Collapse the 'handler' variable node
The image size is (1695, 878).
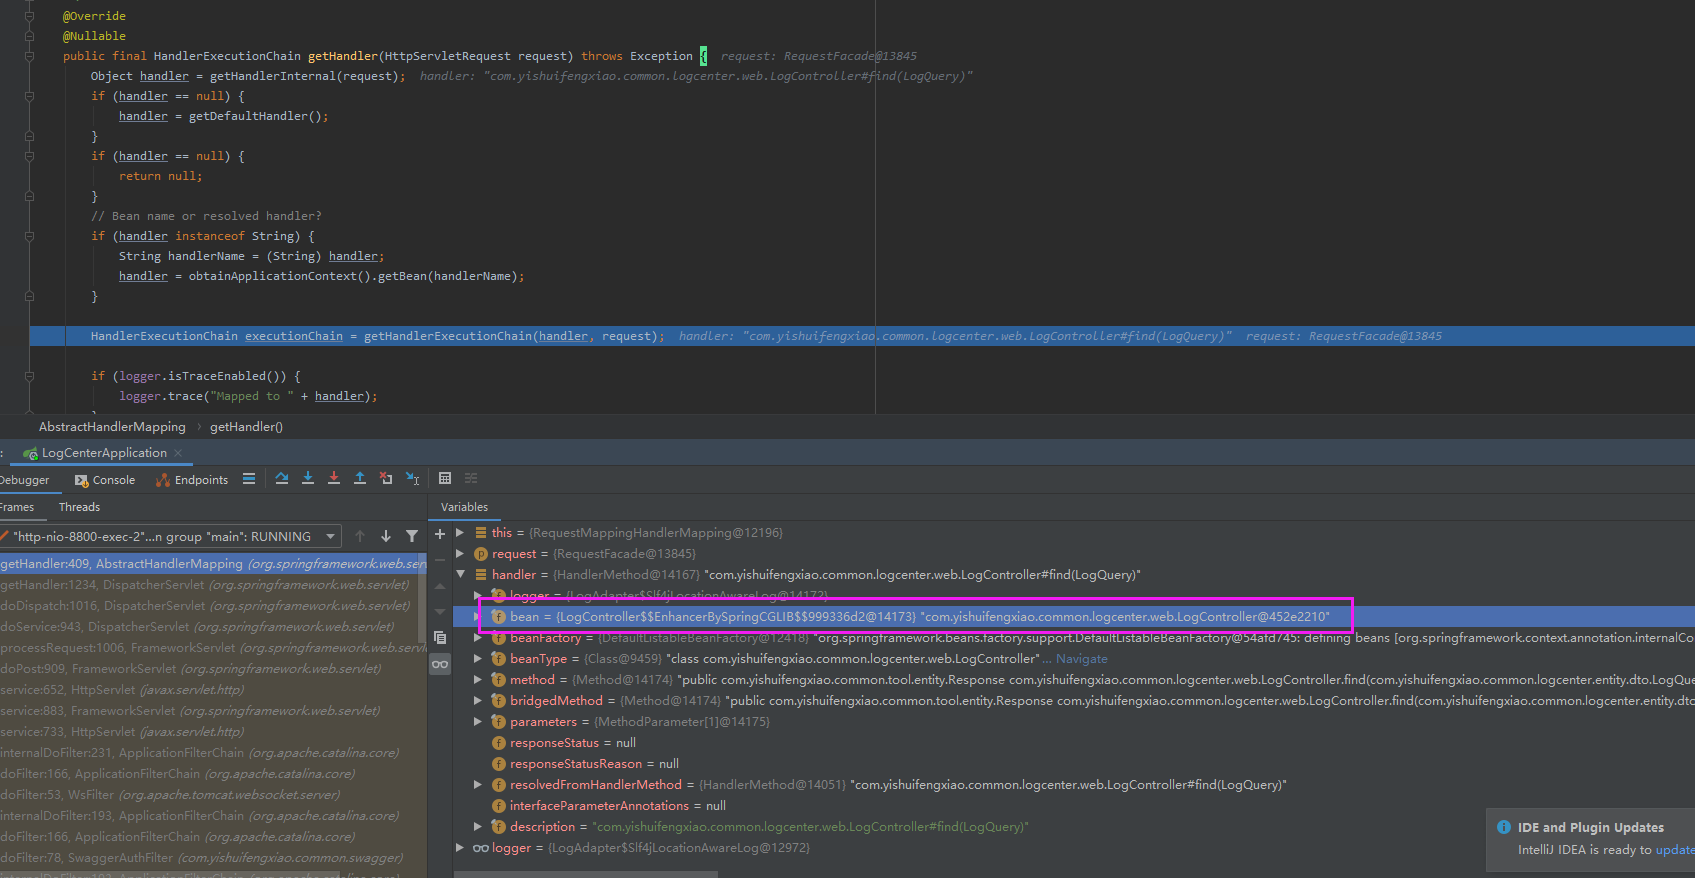pos(460,575)
